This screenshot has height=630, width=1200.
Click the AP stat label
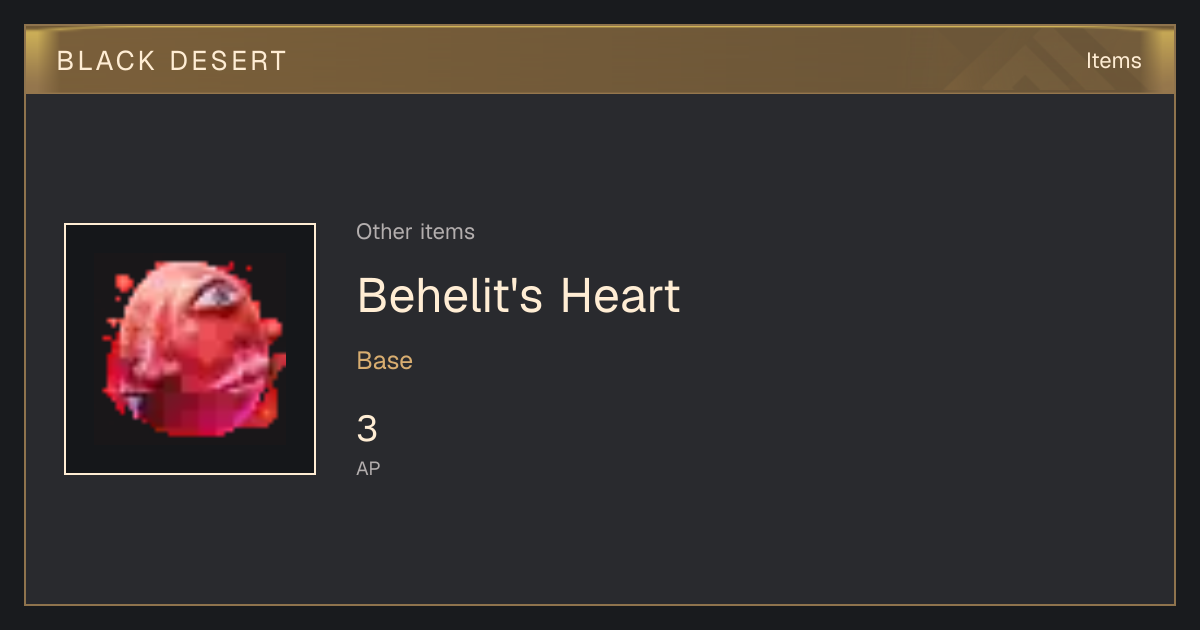pyautogui.click(x=368, y=468)
